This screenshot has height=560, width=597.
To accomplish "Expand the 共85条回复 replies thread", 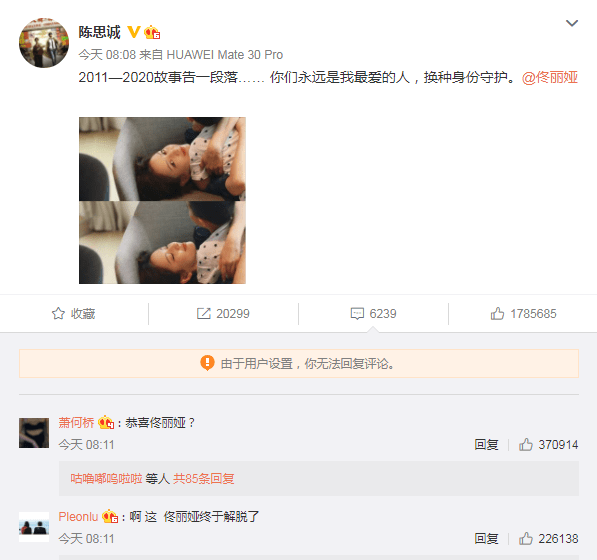I will click(x=204, y=479).
